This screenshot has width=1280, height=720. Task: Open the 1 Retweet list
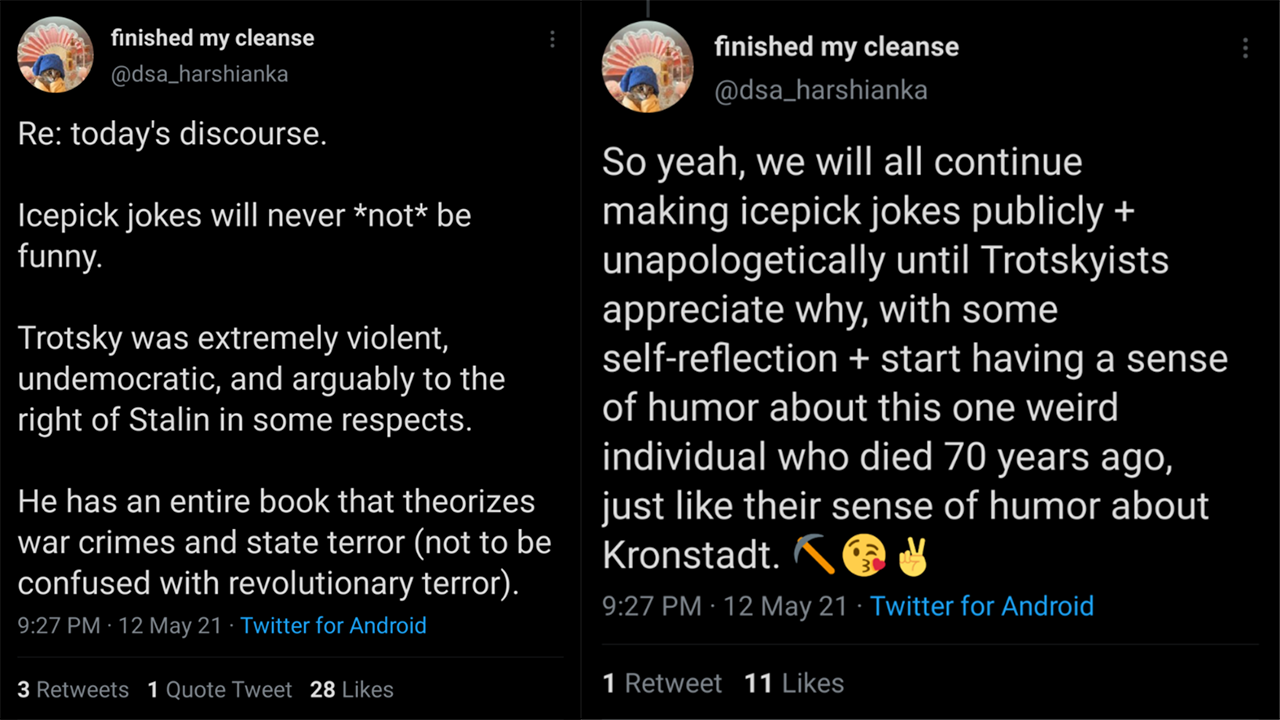point(661,683)
